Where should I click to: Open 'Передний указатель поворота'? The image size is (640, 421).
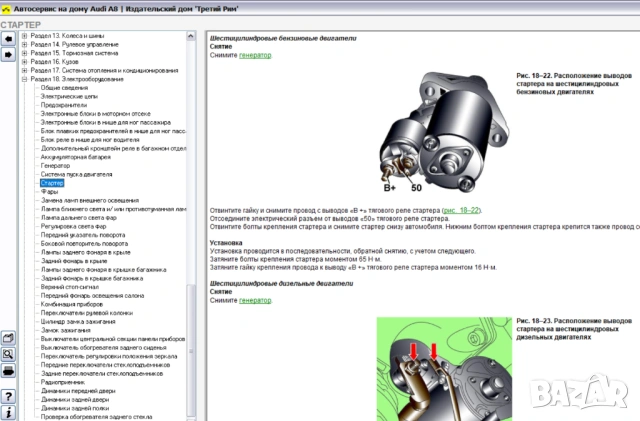point(83,235)
